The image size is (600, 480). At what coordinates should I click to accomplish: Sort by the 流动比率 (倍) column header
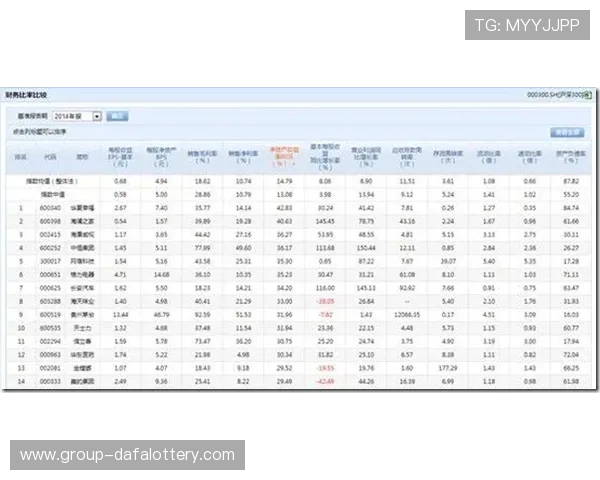point(489,157)
